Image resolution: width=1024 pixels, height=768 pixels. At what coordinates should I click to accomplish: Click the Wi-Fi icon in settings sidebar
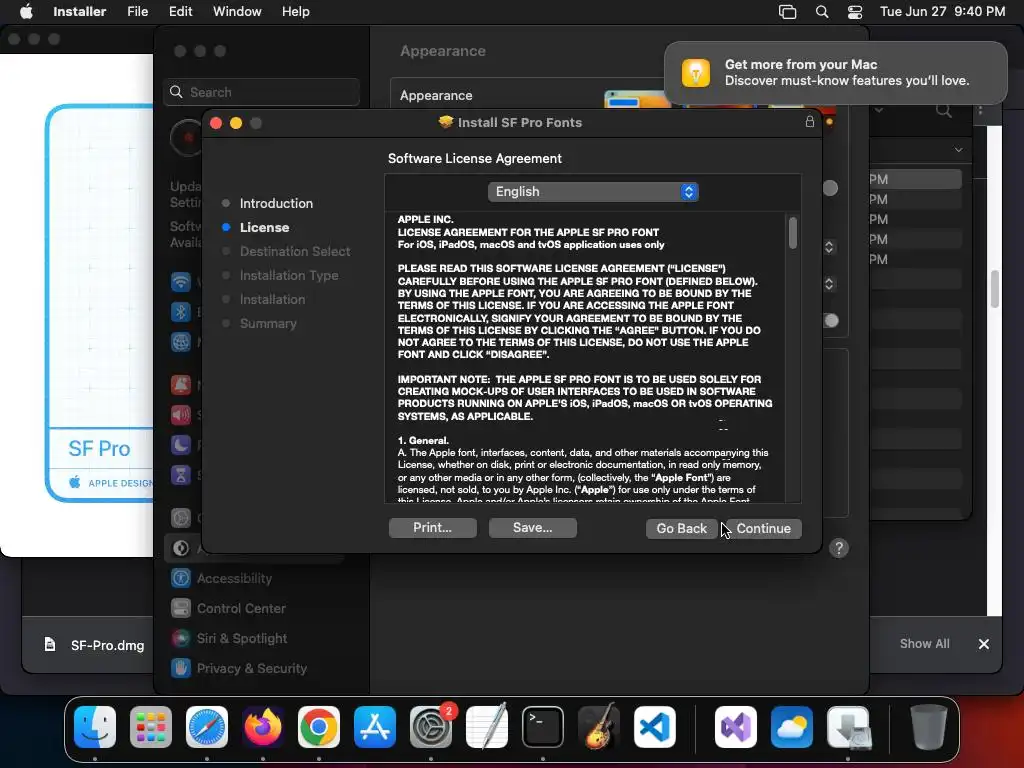pyautogui.click(x=181, y=282)
